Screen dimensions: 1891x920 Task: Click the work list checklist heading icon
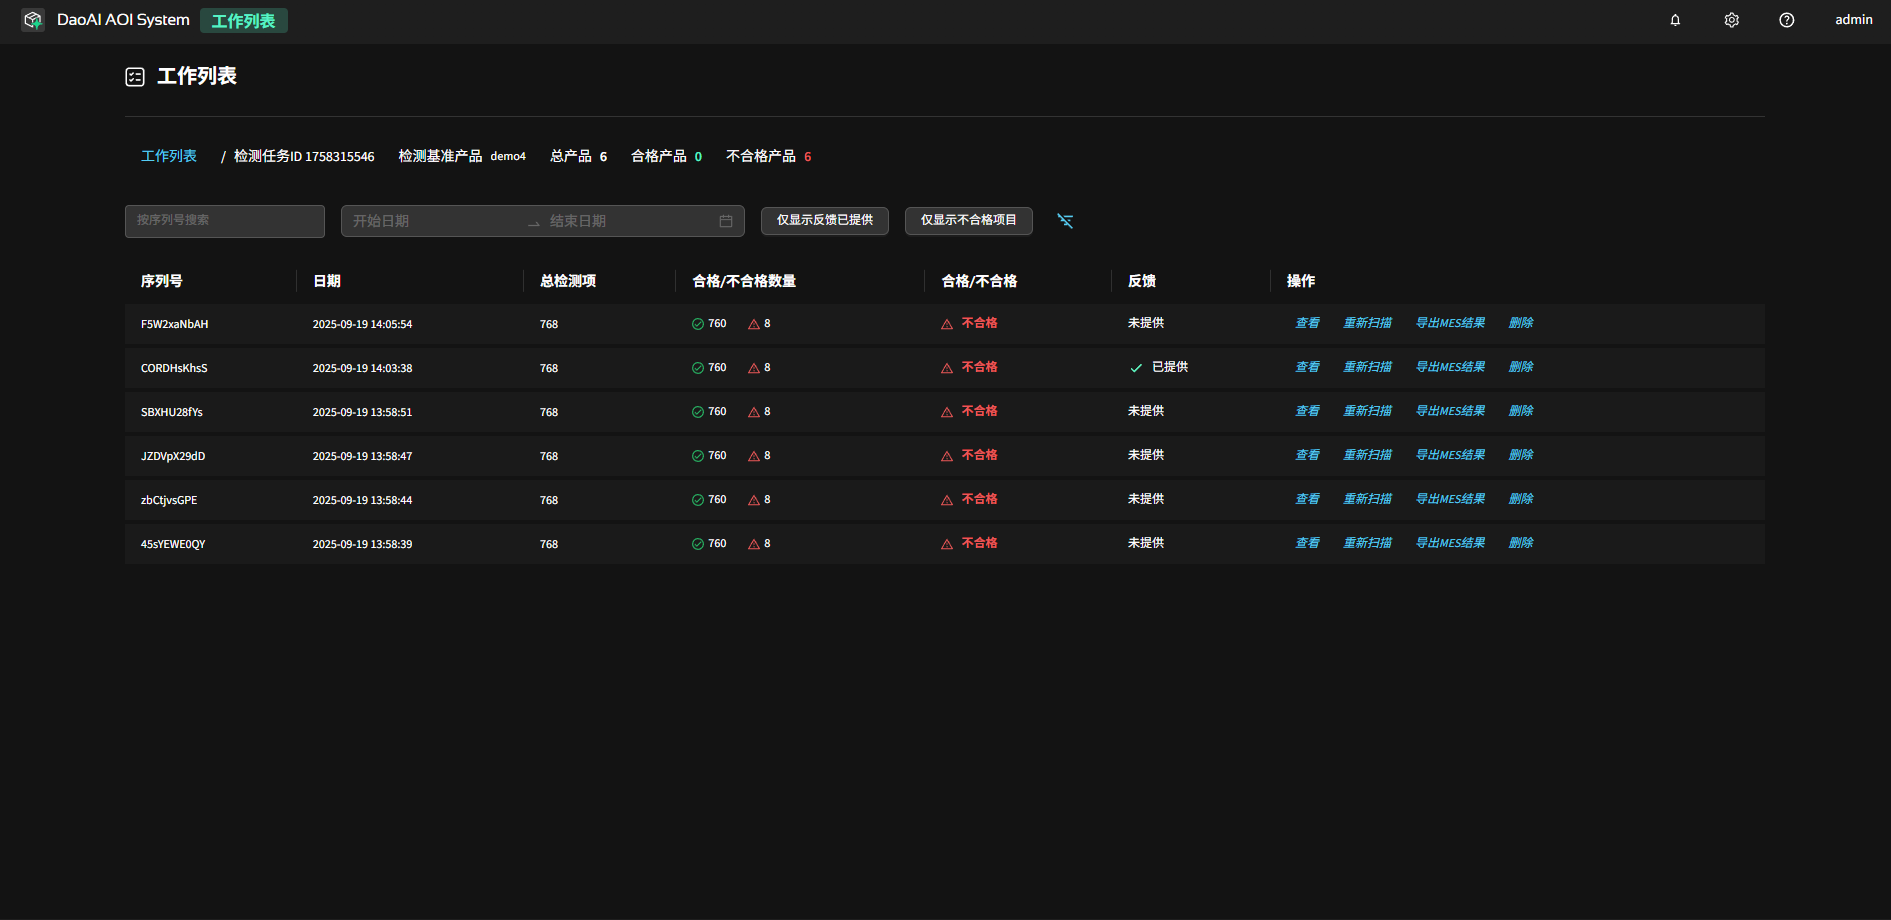[x=135, y=77]
